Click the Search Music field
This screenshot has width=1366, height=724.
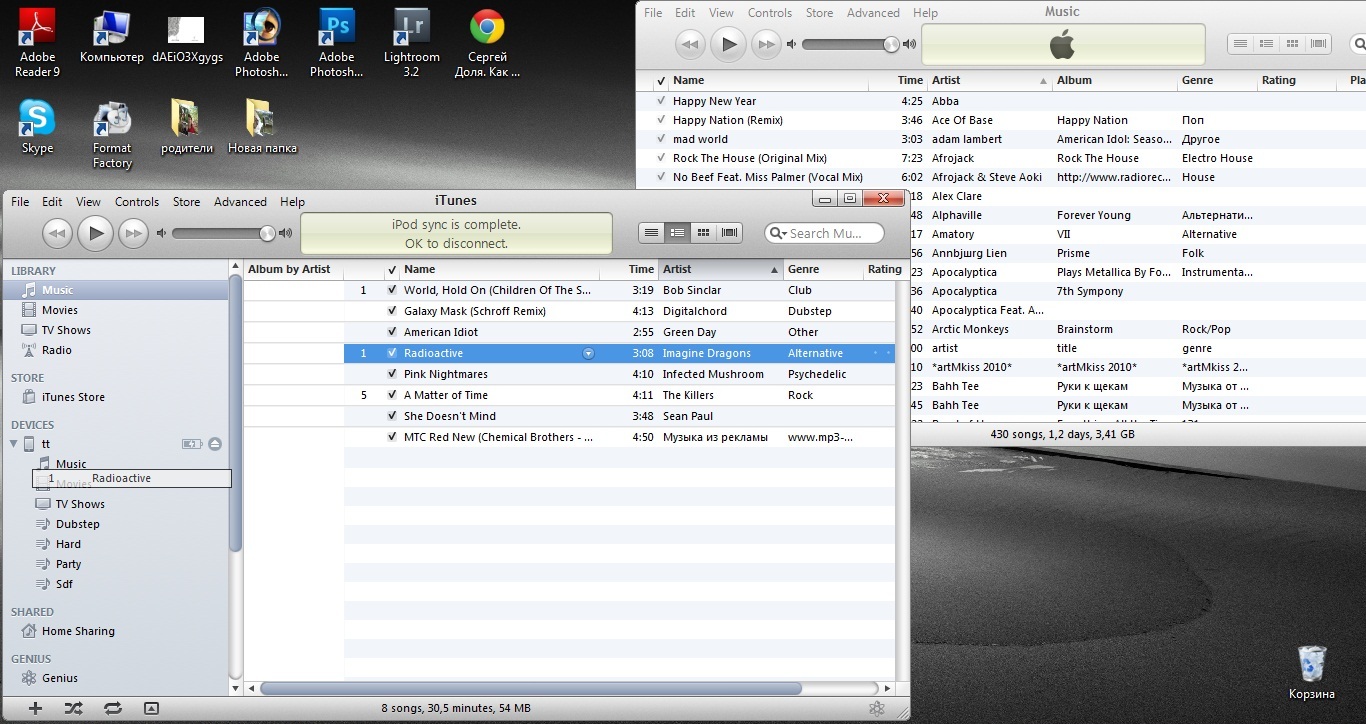[825, 233]
